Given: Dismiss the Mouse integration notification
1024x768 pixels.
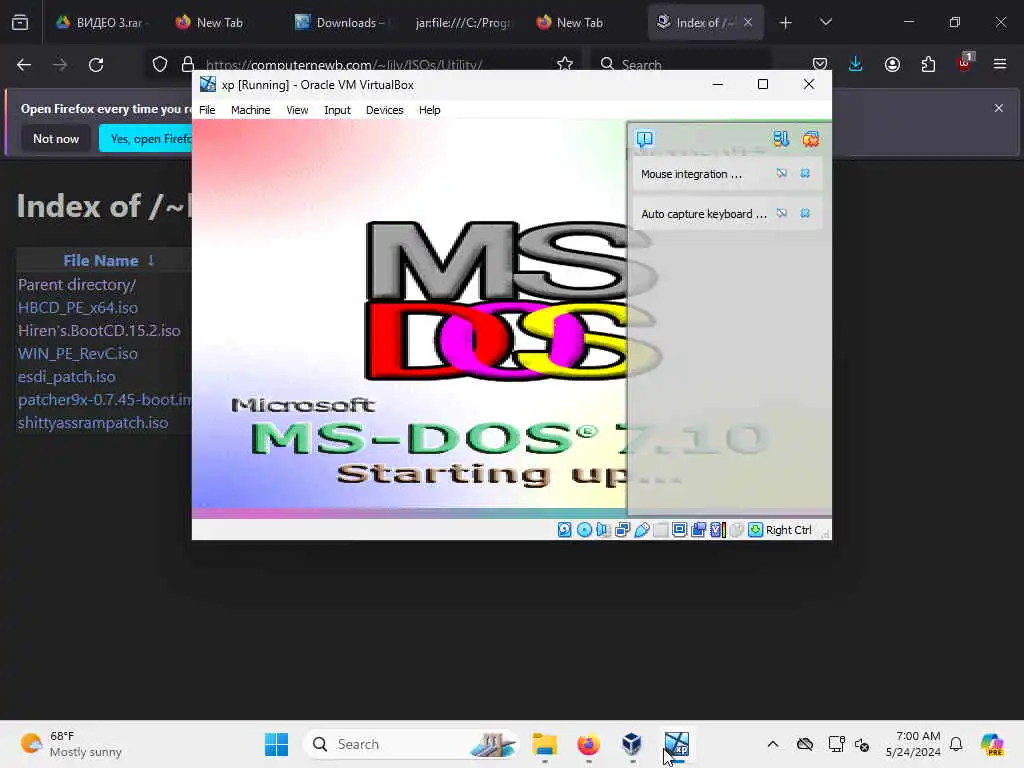Looking at the screenshot, I should point(805,174).
